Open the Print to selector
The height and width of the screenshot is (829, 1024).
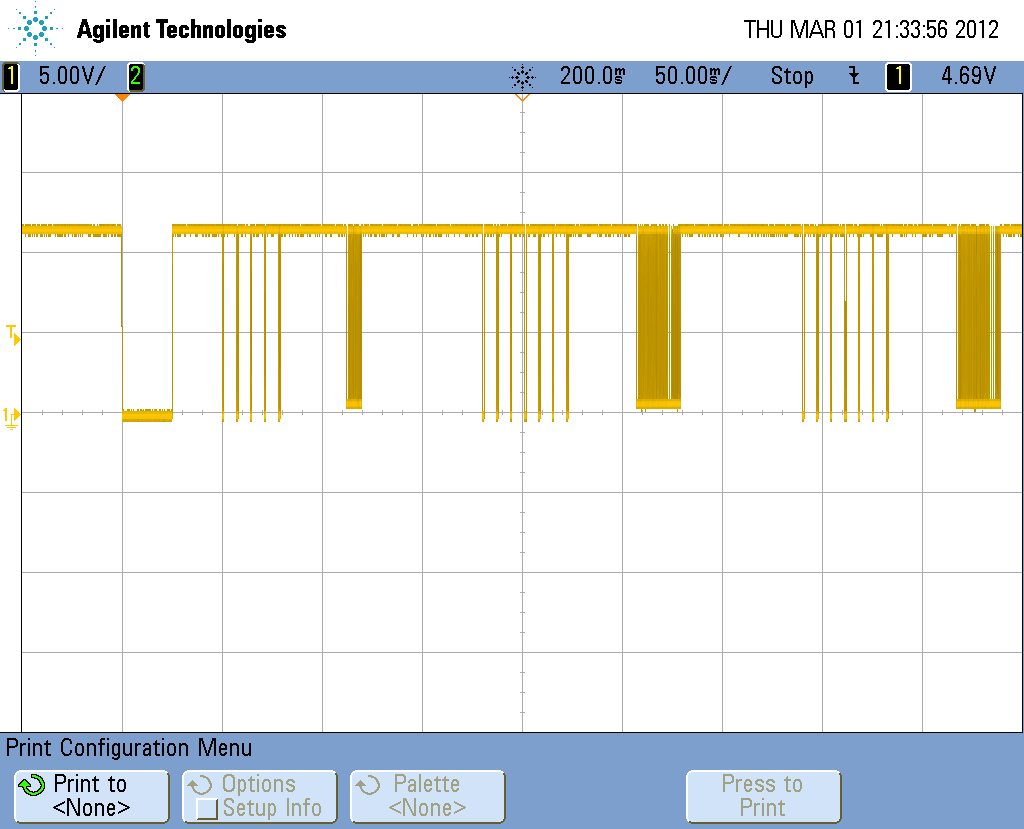coord(91,796)
